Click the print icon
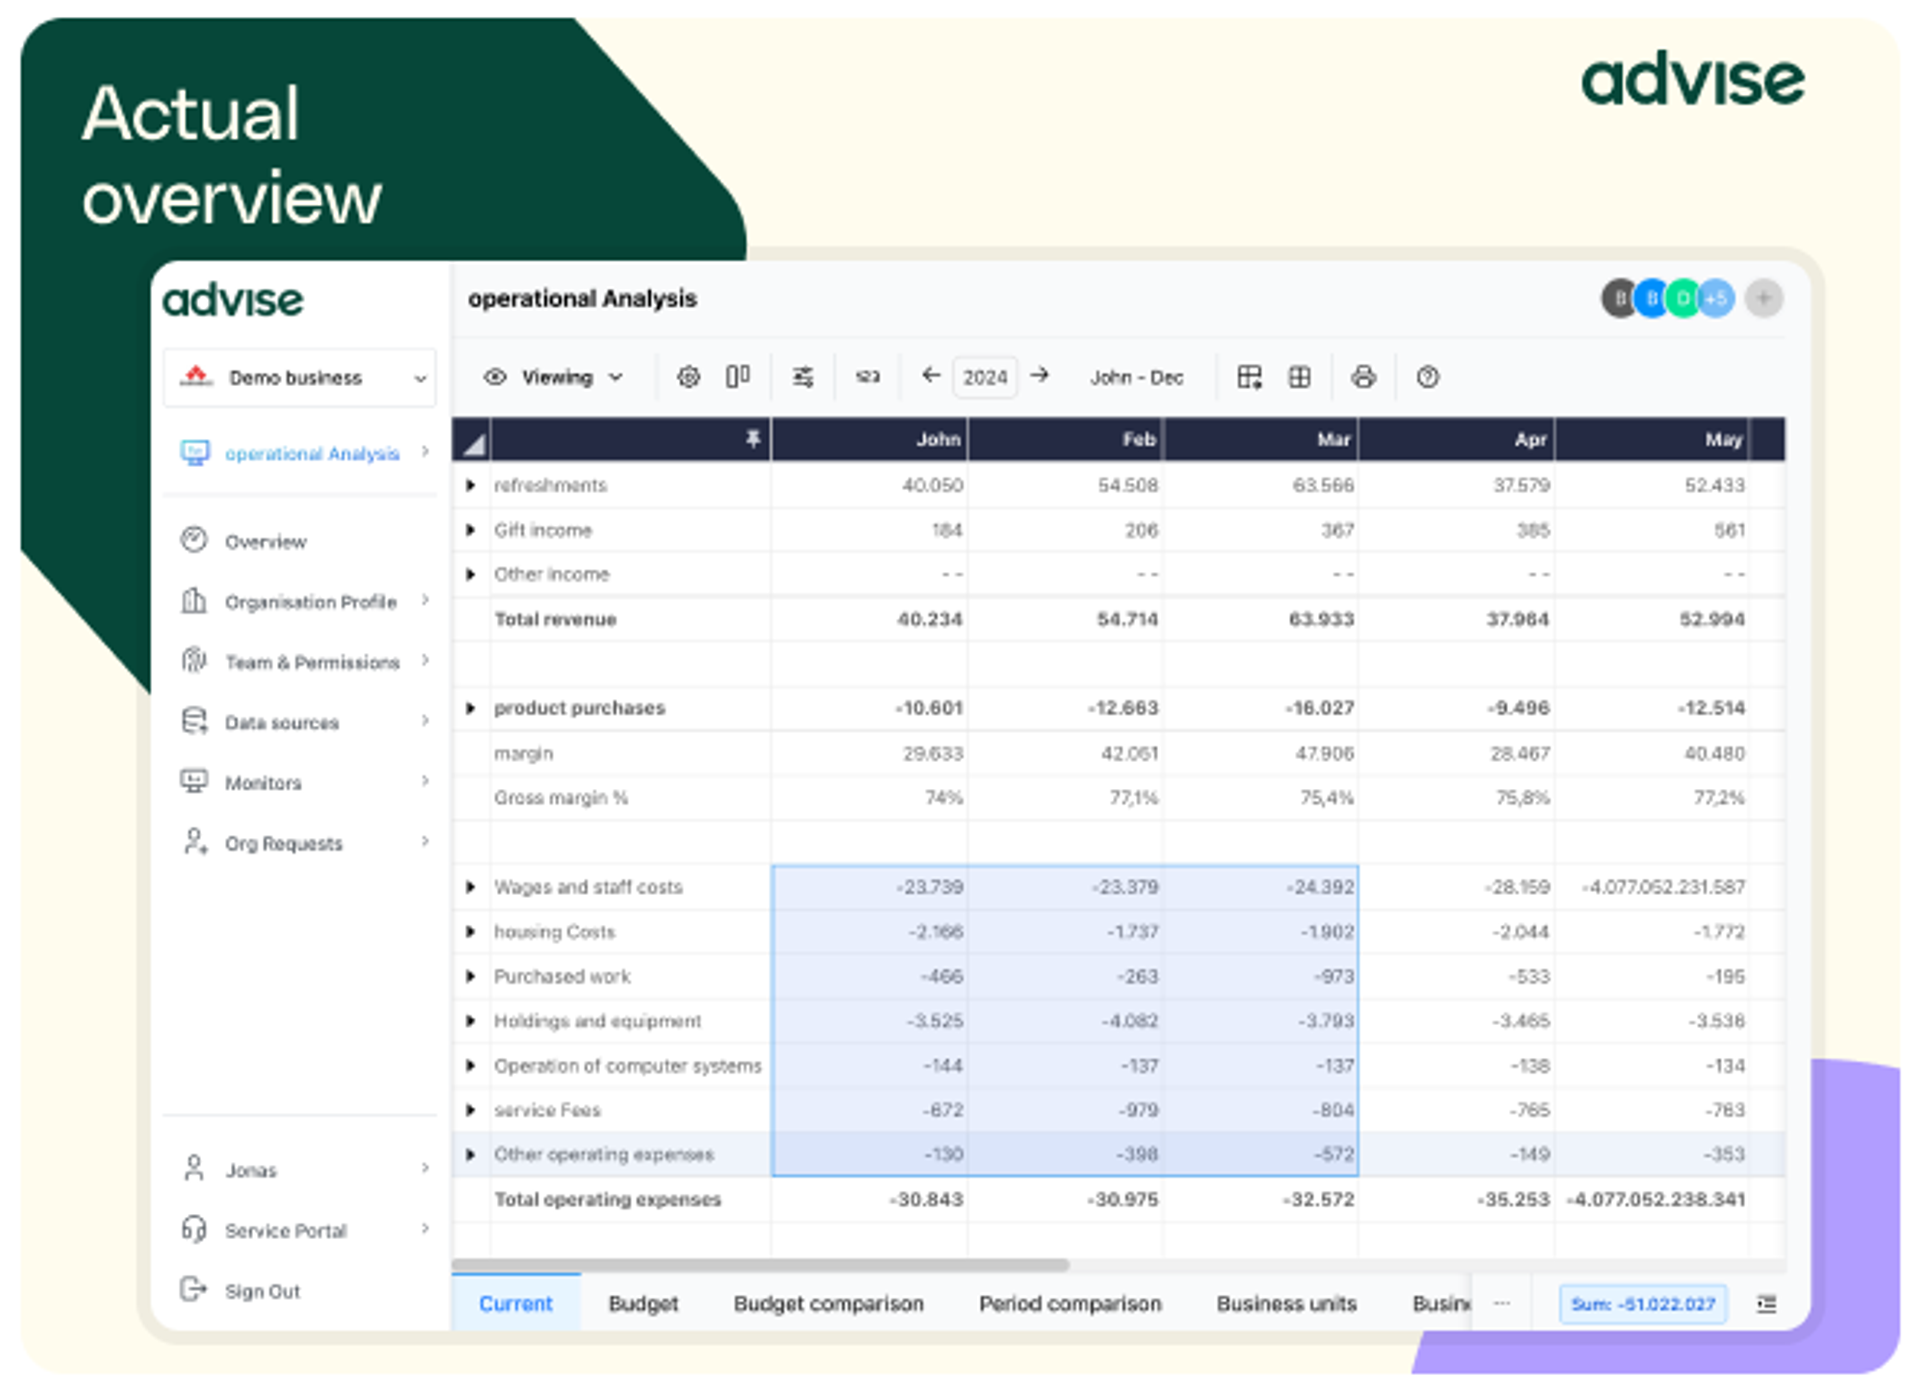Screen dimensions: 1920x1388 (1363, 377)
